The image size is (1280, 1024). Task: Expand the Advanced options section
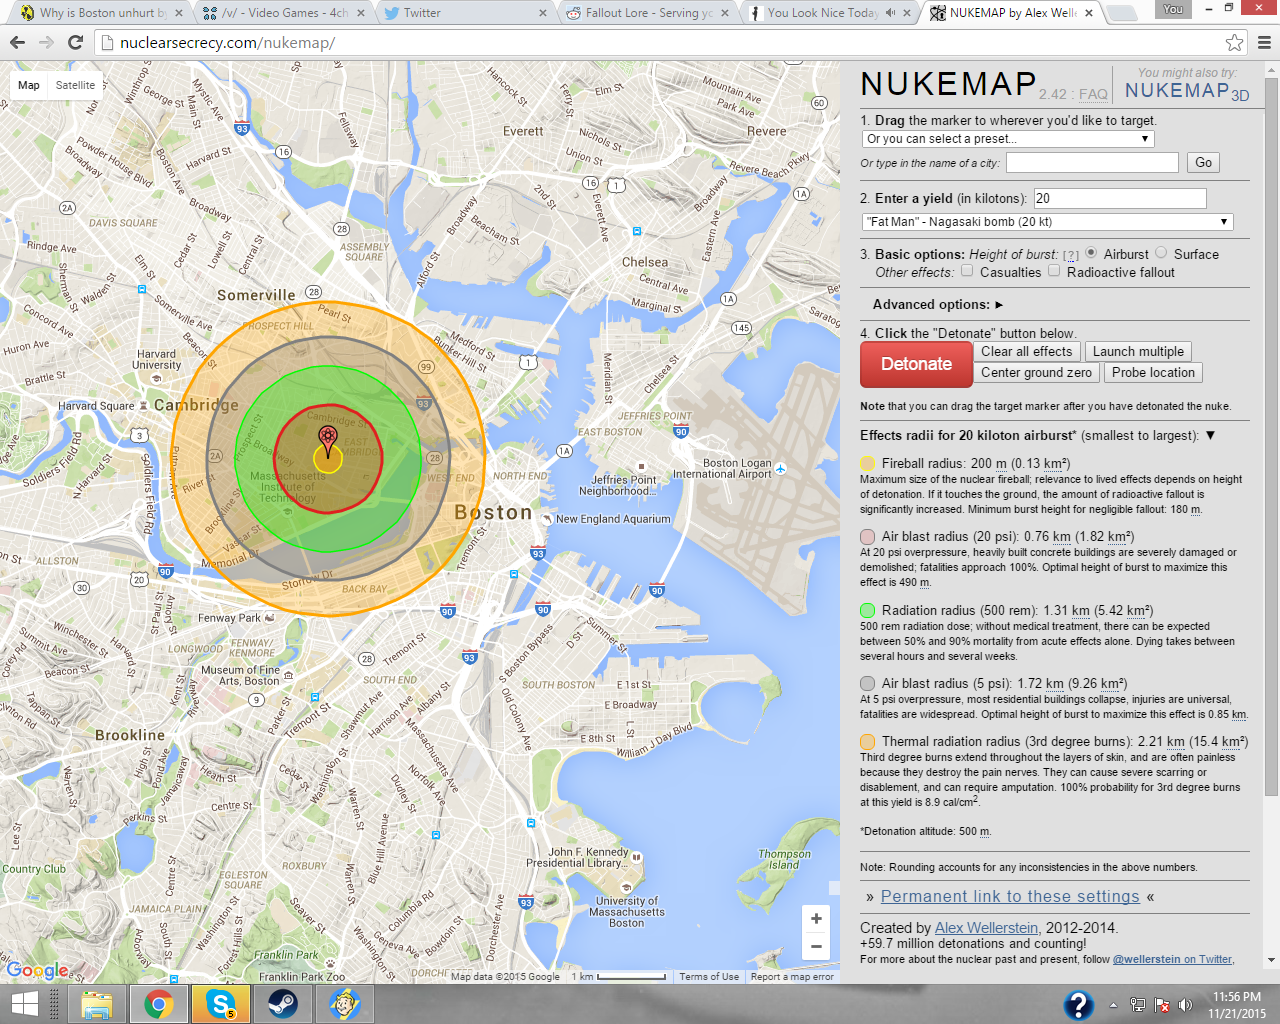coord(938,304)
